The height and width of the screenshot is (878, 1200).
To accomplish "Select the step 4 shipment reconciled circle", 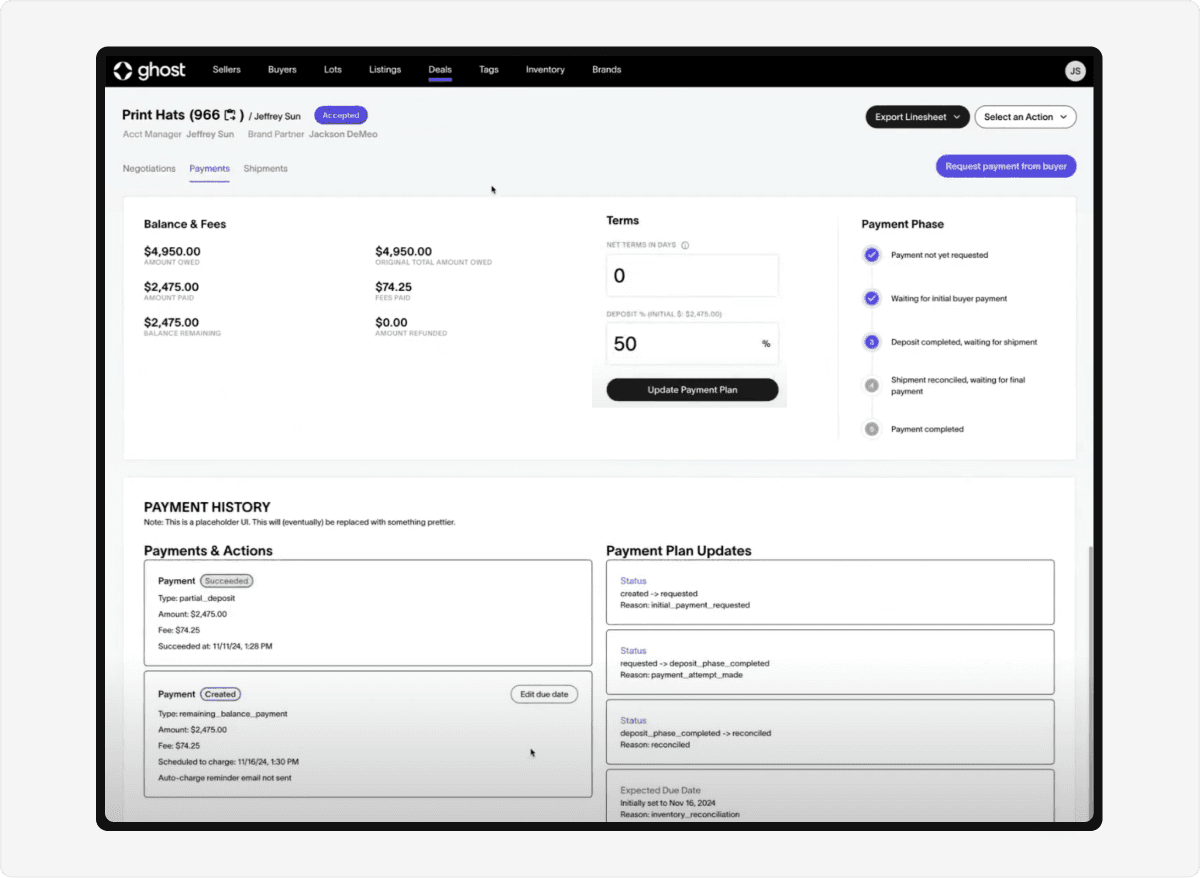I will (x=871, y=385).
